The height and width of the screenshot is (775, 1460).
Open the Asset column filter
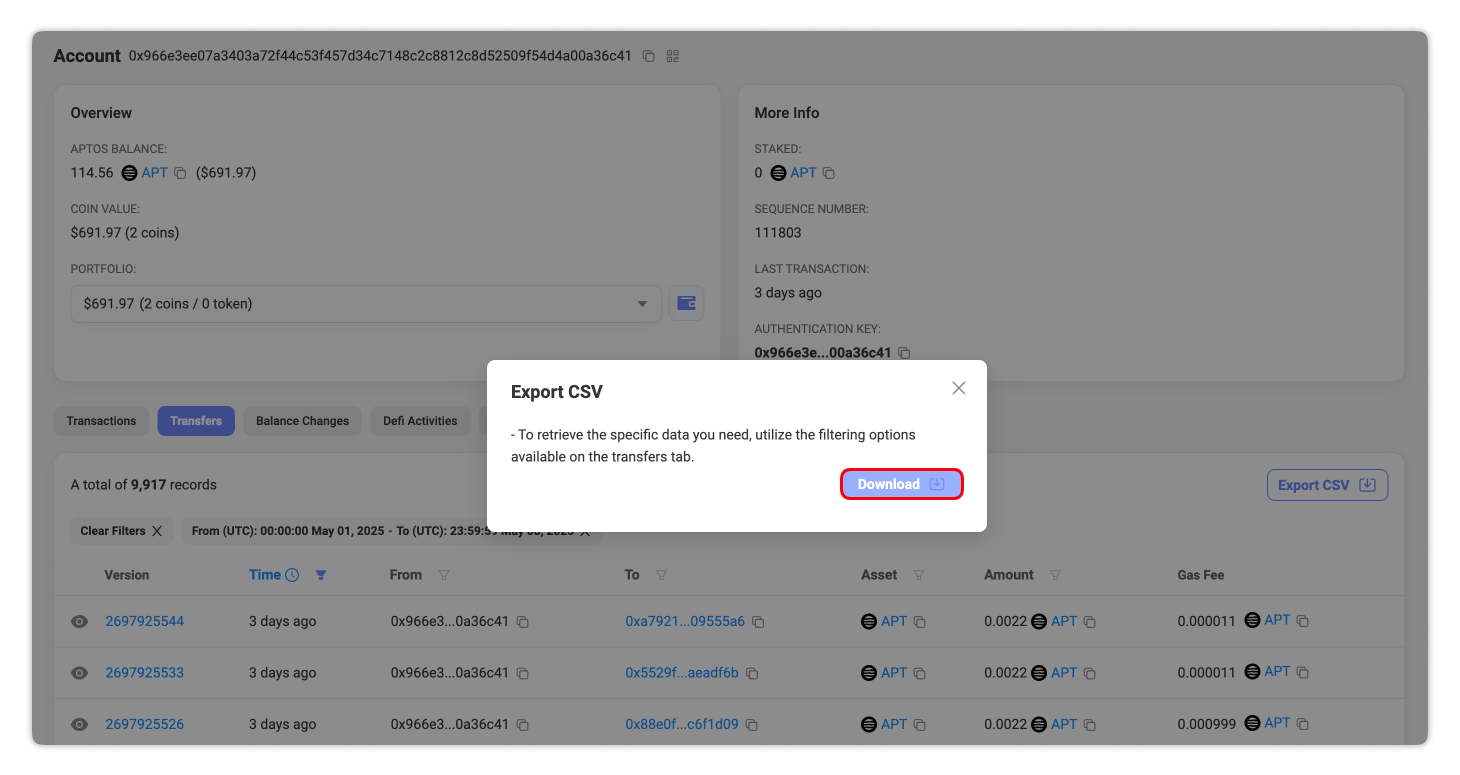pos(918,575)
